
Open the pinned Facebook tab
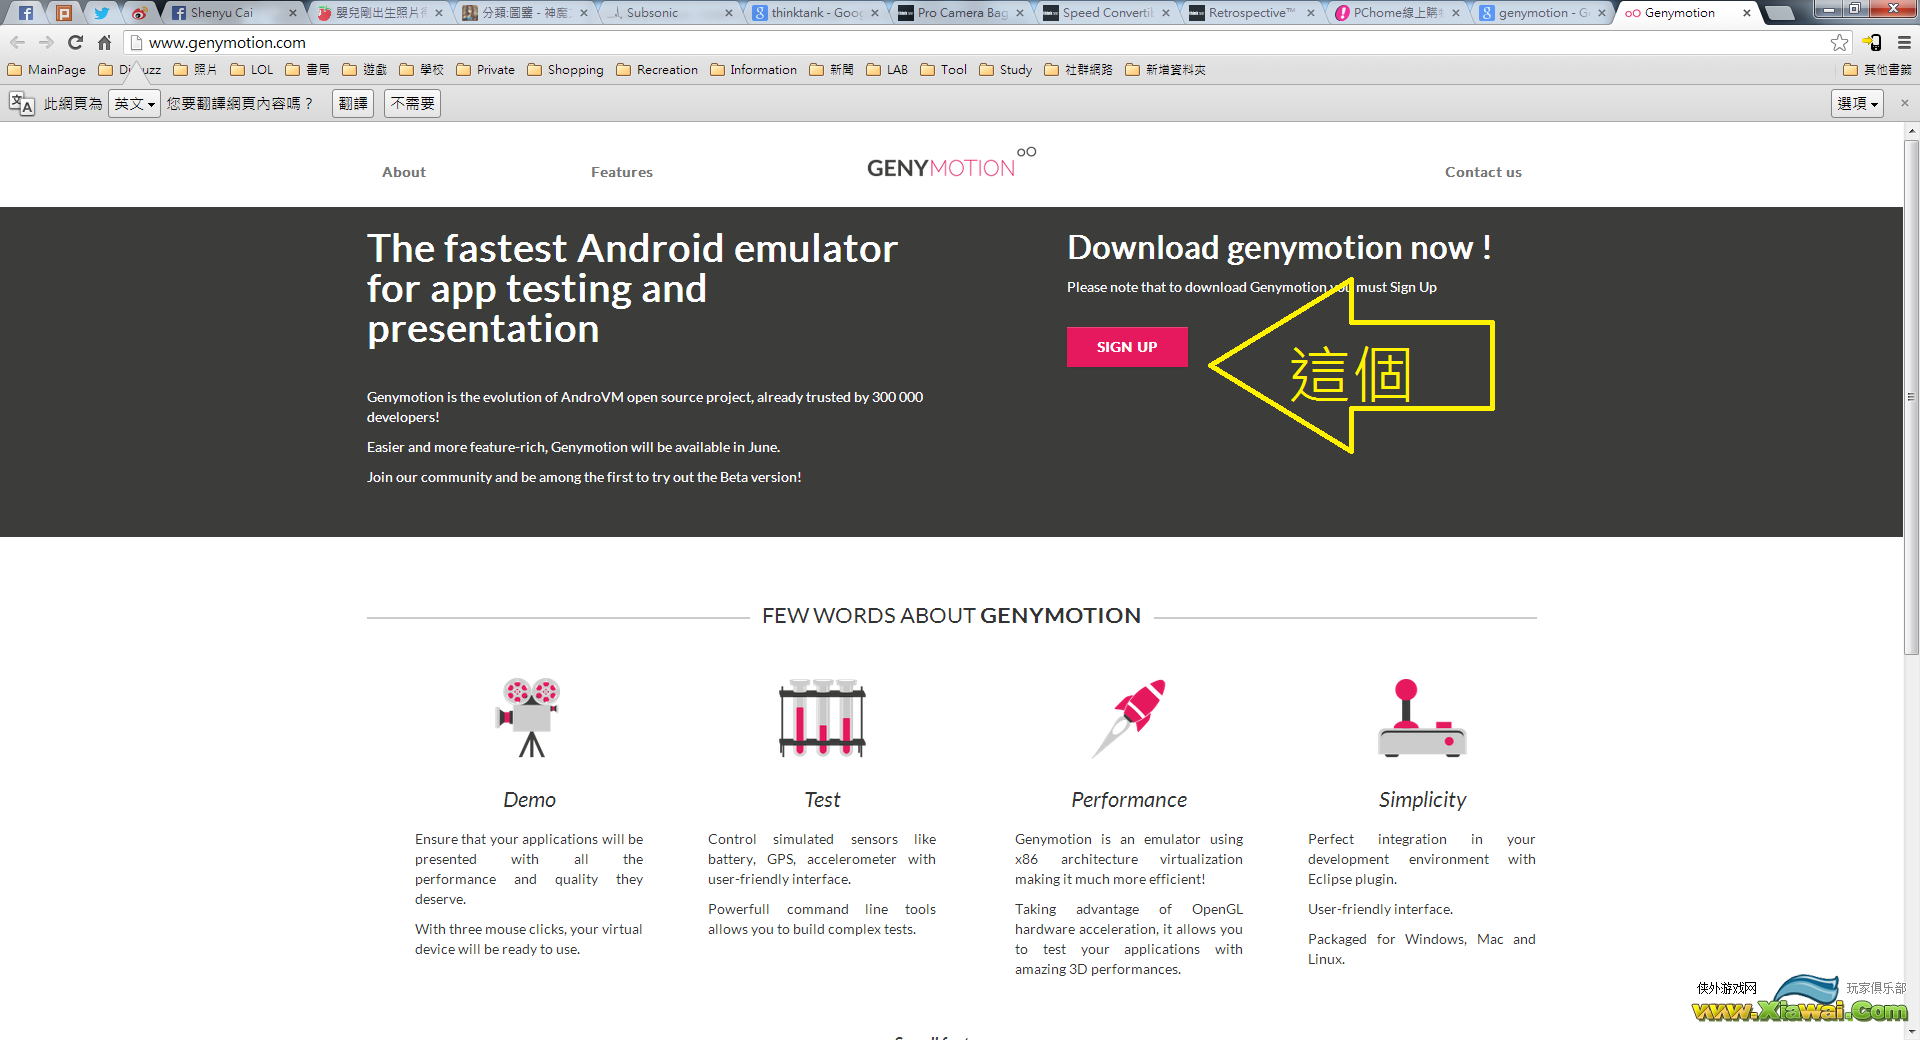coord(26,13)
